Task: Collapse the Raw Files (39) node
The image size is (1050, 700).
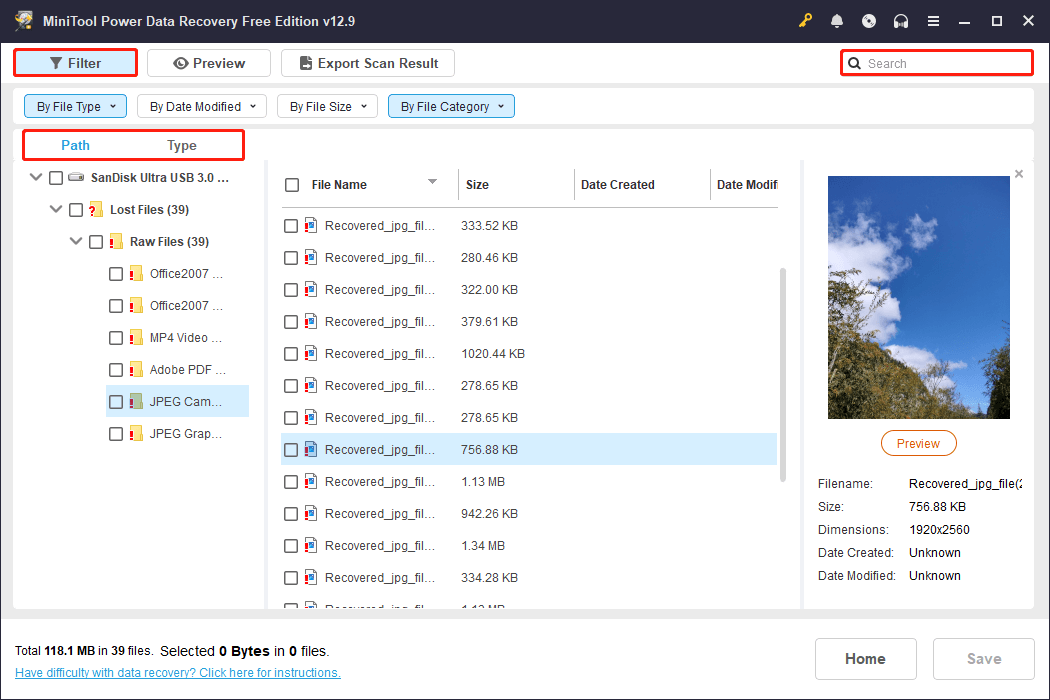Action: point(76,241)
